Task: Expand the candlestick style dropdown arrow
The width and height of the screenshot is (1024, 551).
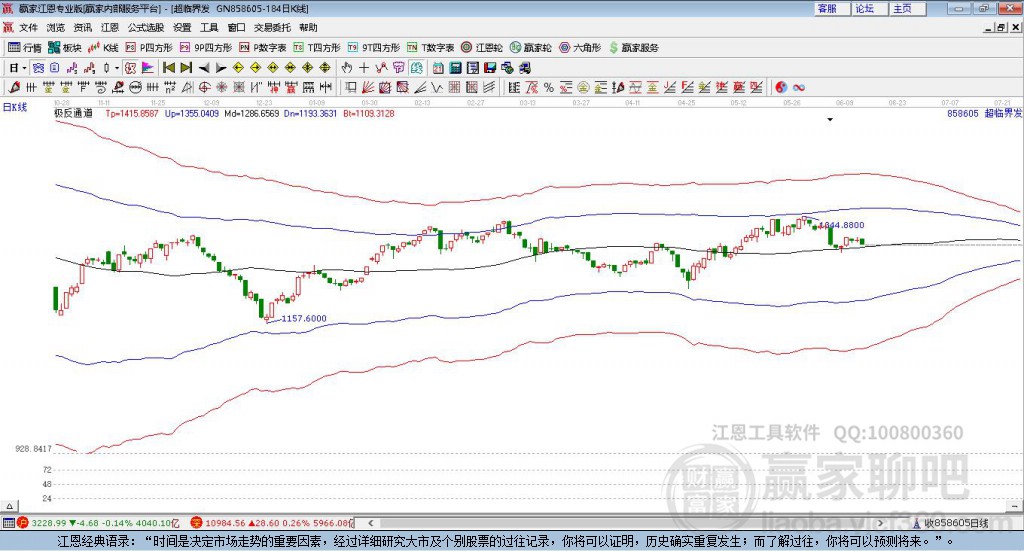Action: (x=117, y=68)
